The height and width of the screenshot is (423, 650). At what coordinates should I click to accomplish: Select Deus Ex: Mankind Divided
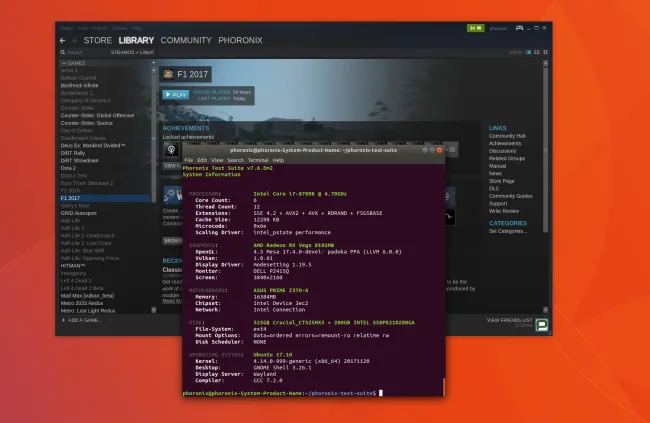click(93, 146)
